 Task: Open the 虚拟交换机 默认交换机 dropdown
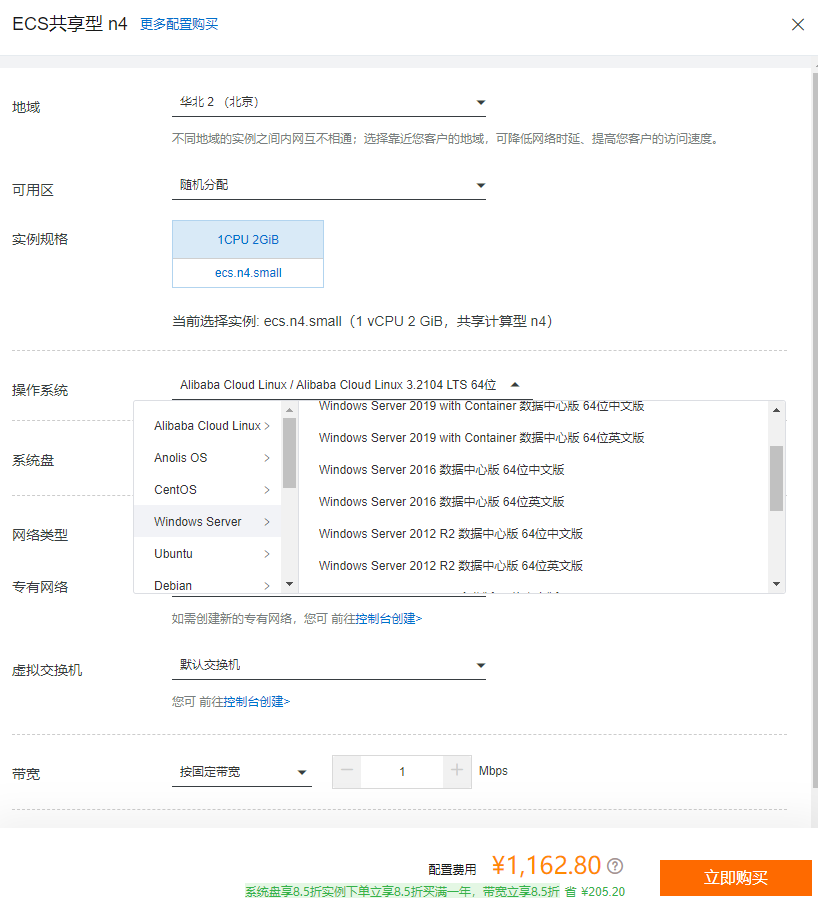(x=329, y=665)
